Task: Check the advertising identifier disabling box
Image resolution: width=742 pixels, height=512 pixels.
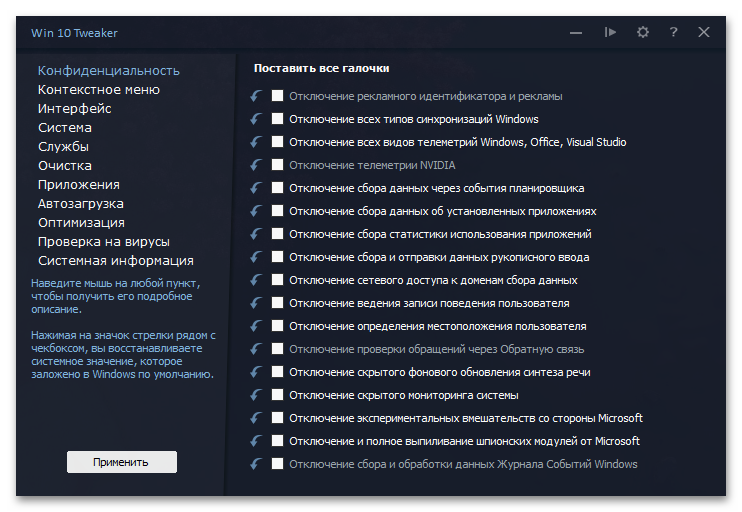Action: click(277, 96)
